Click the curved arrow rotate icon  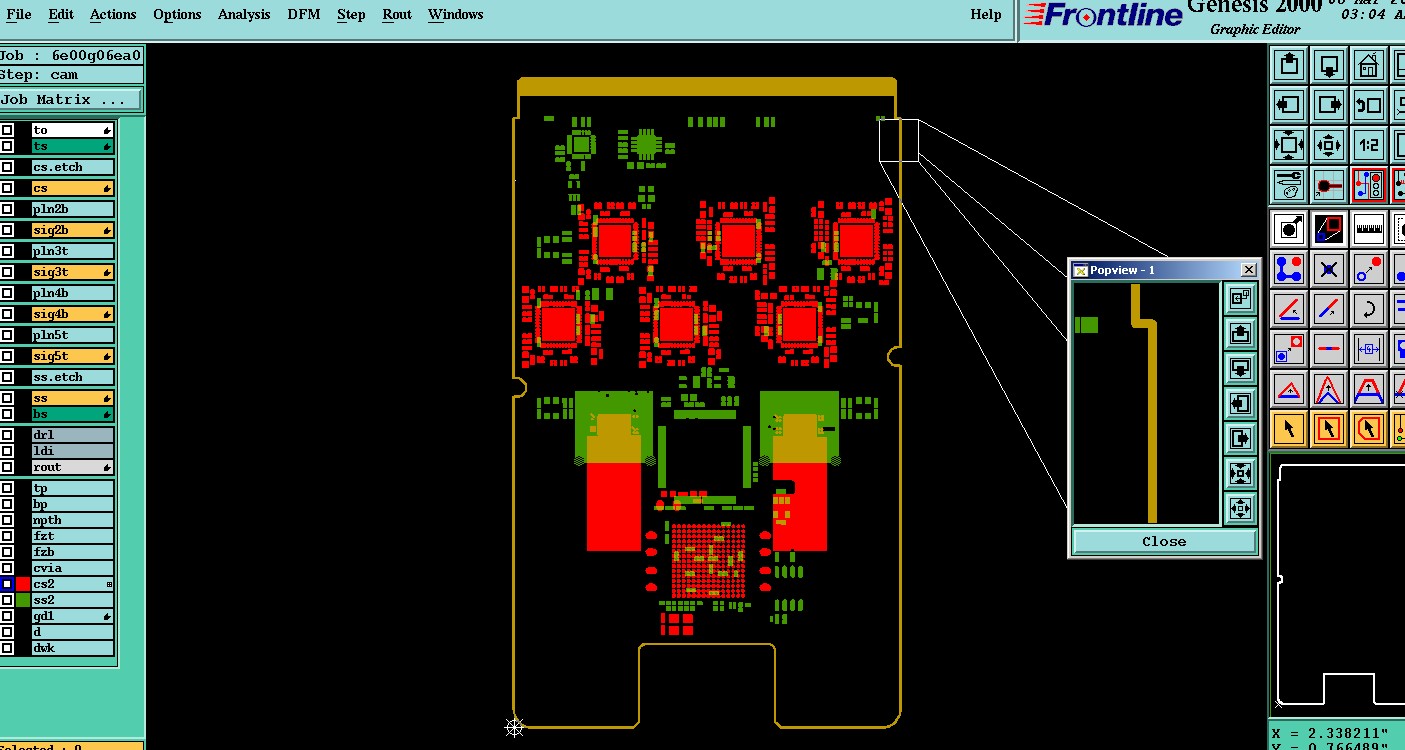tap(1368, 309)
